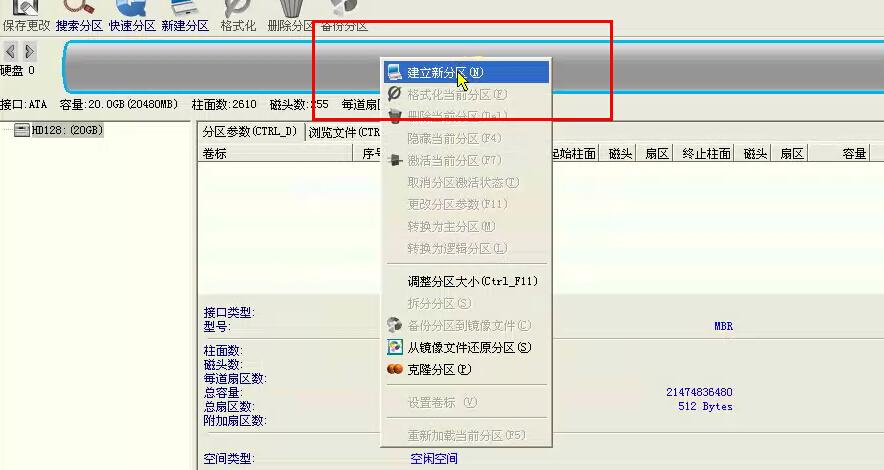The image size is (884, 470).
Task: Click the 扇区 column header before 终止柱面
Action: tap(656, 153)
